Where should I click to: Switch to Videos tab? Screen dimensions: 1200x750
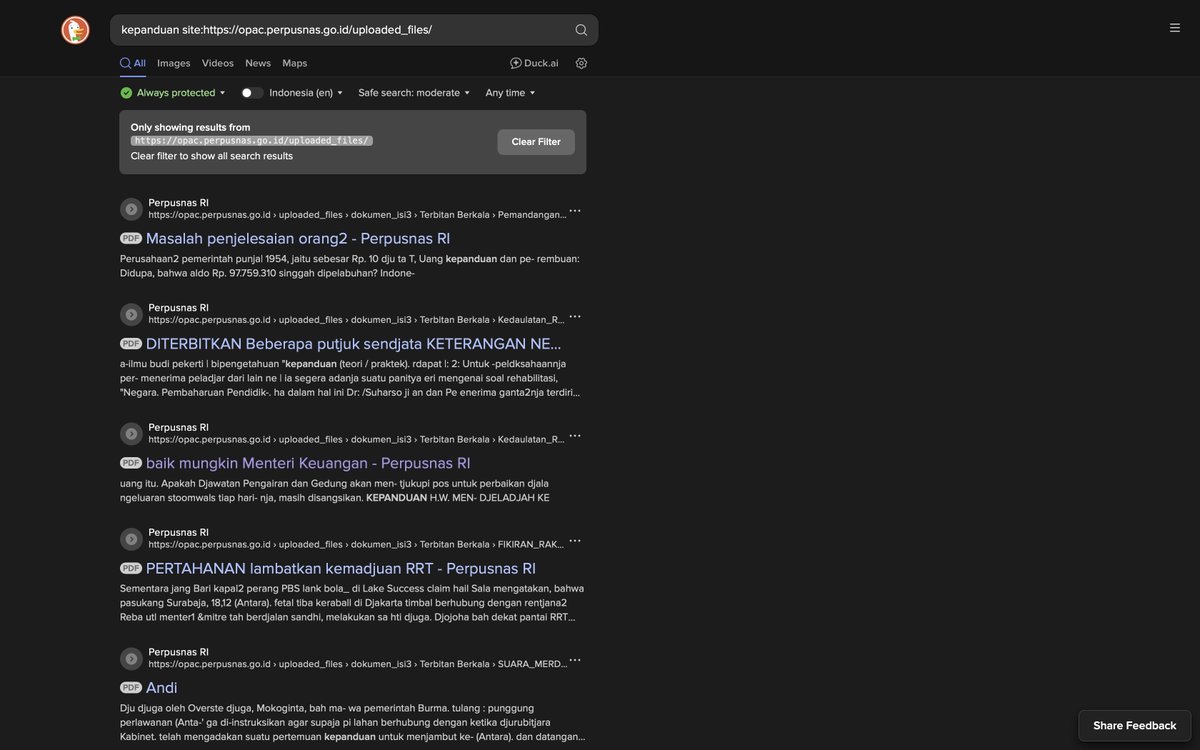[218, 63]
